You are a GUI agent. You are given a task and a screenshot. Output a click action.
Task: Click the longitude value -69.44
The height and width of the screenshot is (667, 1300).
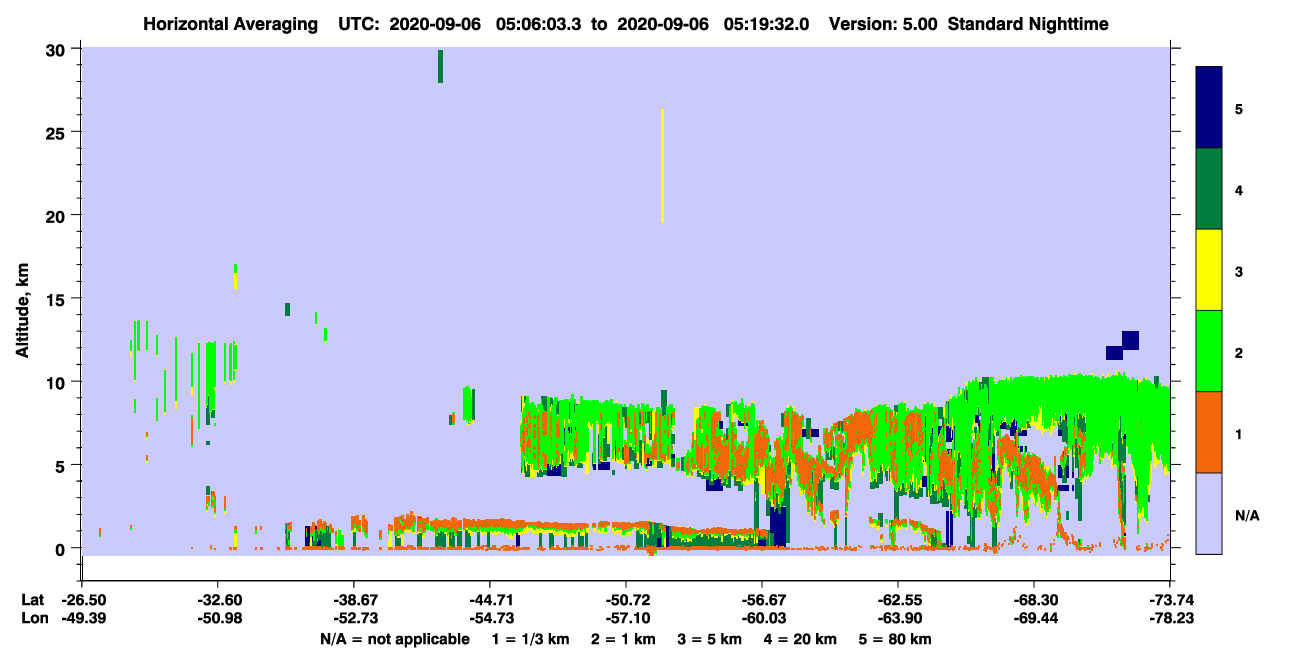(x=1034, y=619)
